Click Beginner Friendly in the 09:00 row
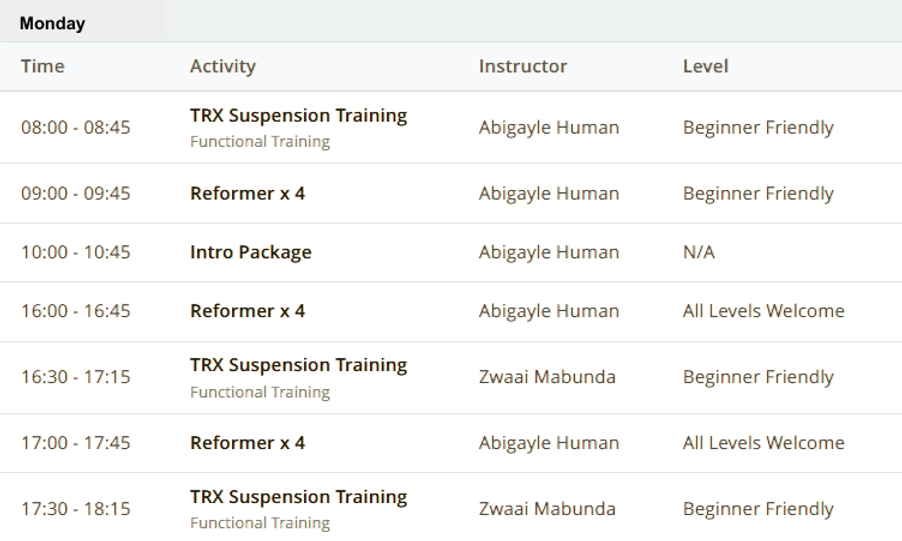The image size is (902, 541). (758, 193)
